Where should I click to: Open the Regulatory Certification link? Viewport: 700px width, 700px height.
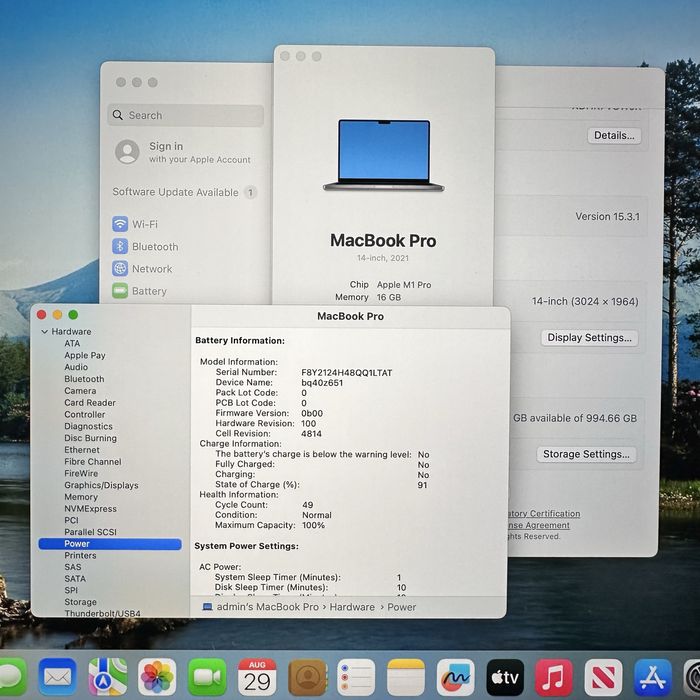[544, 513]
